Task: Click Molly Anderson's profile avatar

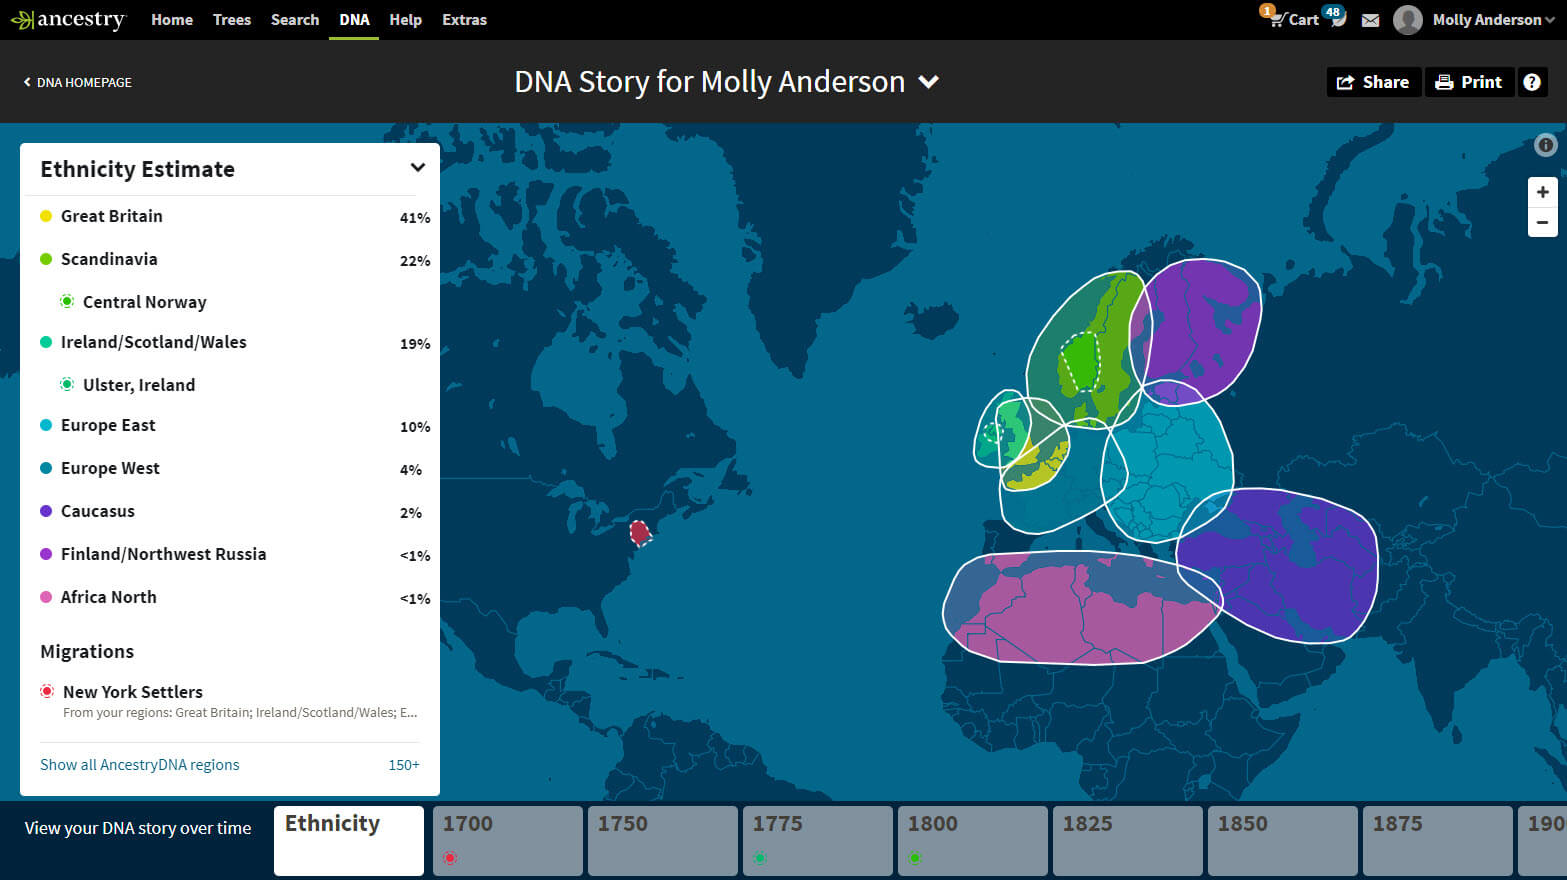Action: 1407,20
